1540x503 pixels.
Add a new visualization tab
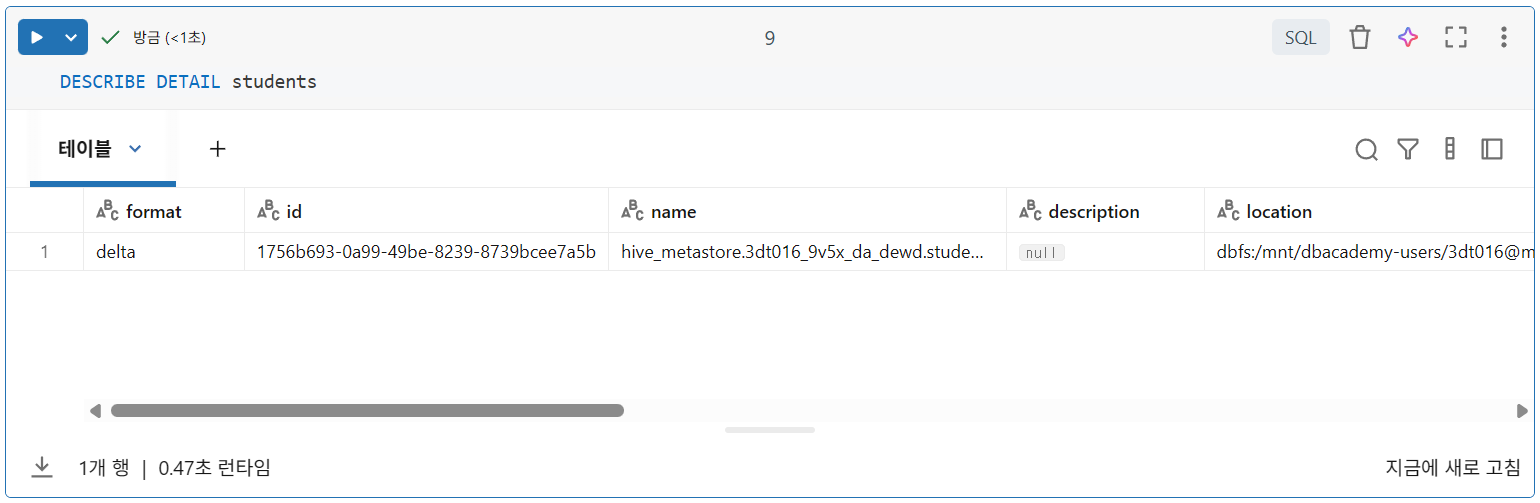click(x=217, y=149)
